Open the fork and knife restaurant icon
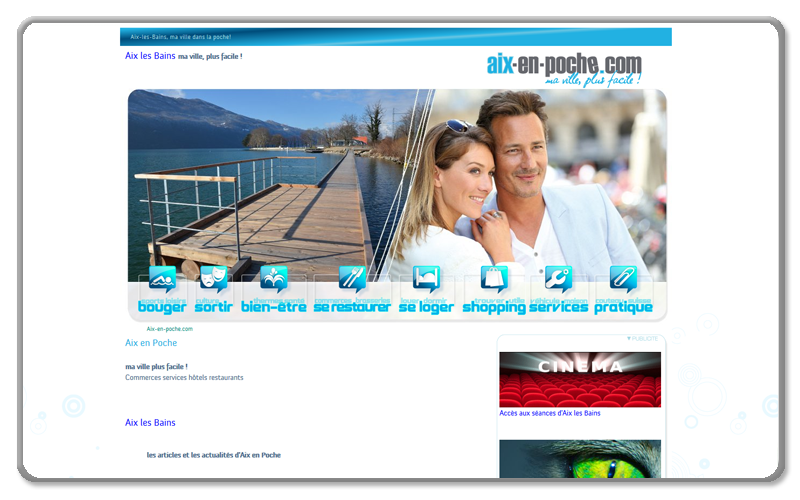The height and width of the screenshot is (500, 800). (352, 279)
